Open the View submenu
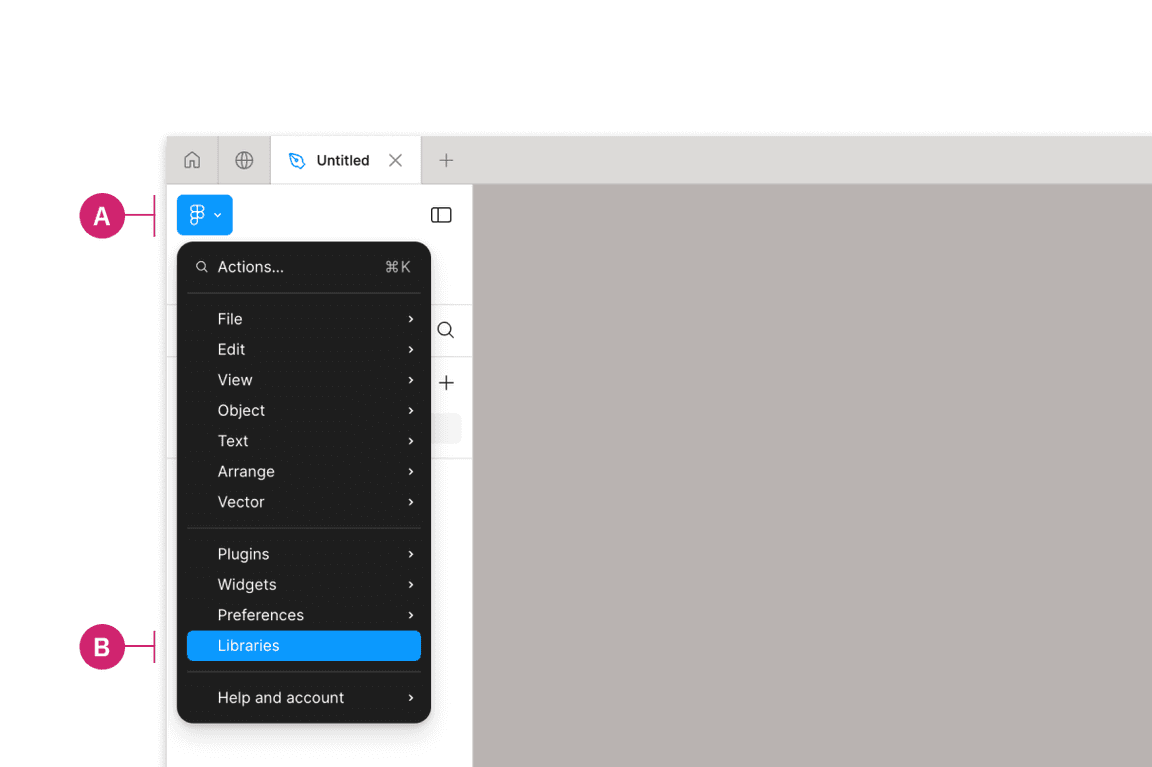 303,380
